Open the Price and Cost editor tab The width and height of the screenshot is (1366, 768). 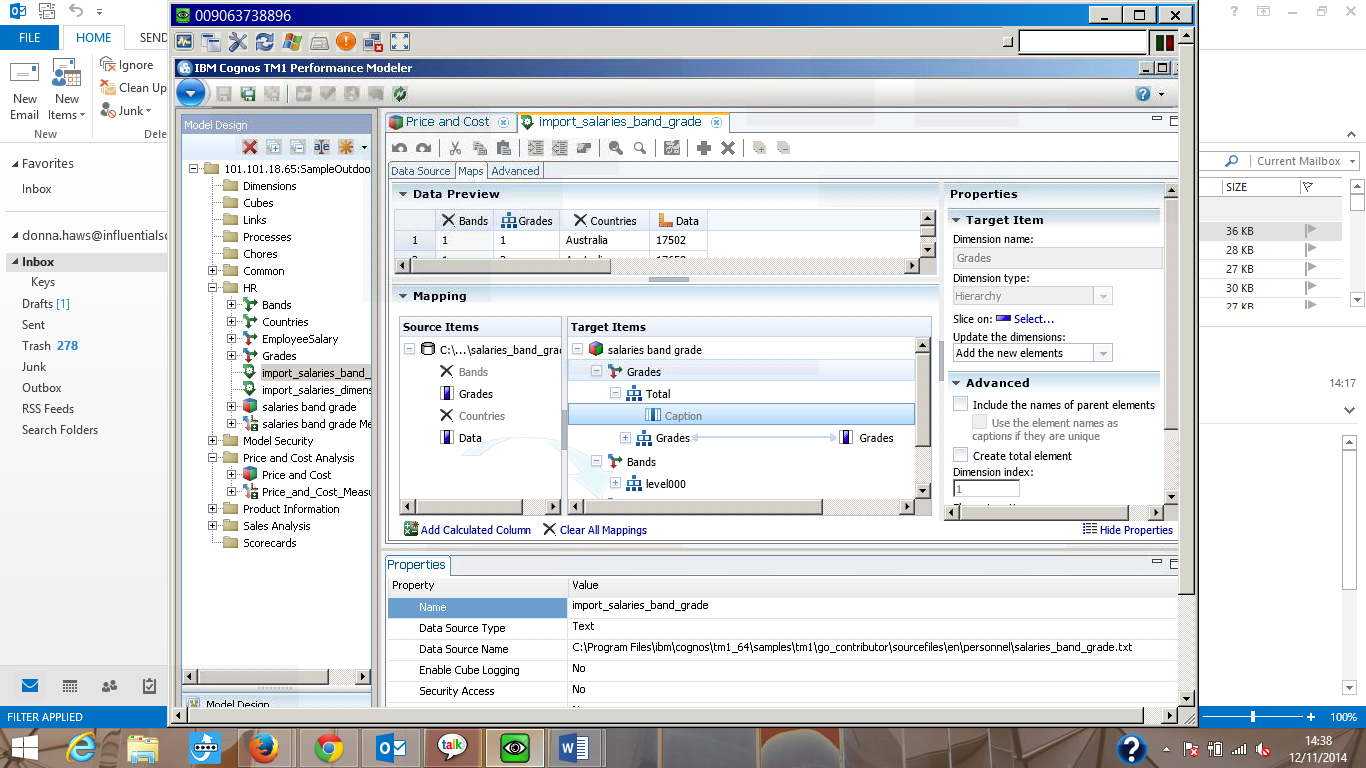pyautogui.click(x=448, y=122)
